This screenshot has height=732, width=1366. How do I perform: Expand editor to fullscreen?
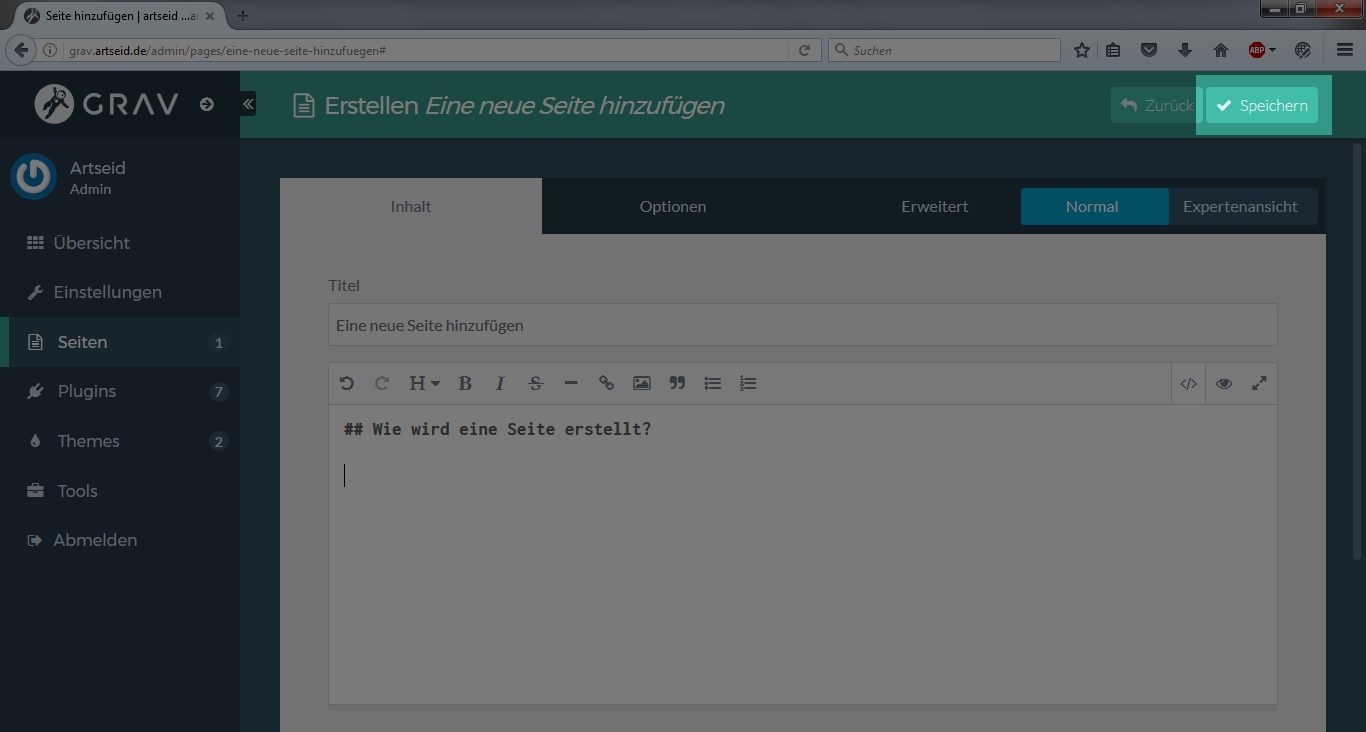(1259, 383)
